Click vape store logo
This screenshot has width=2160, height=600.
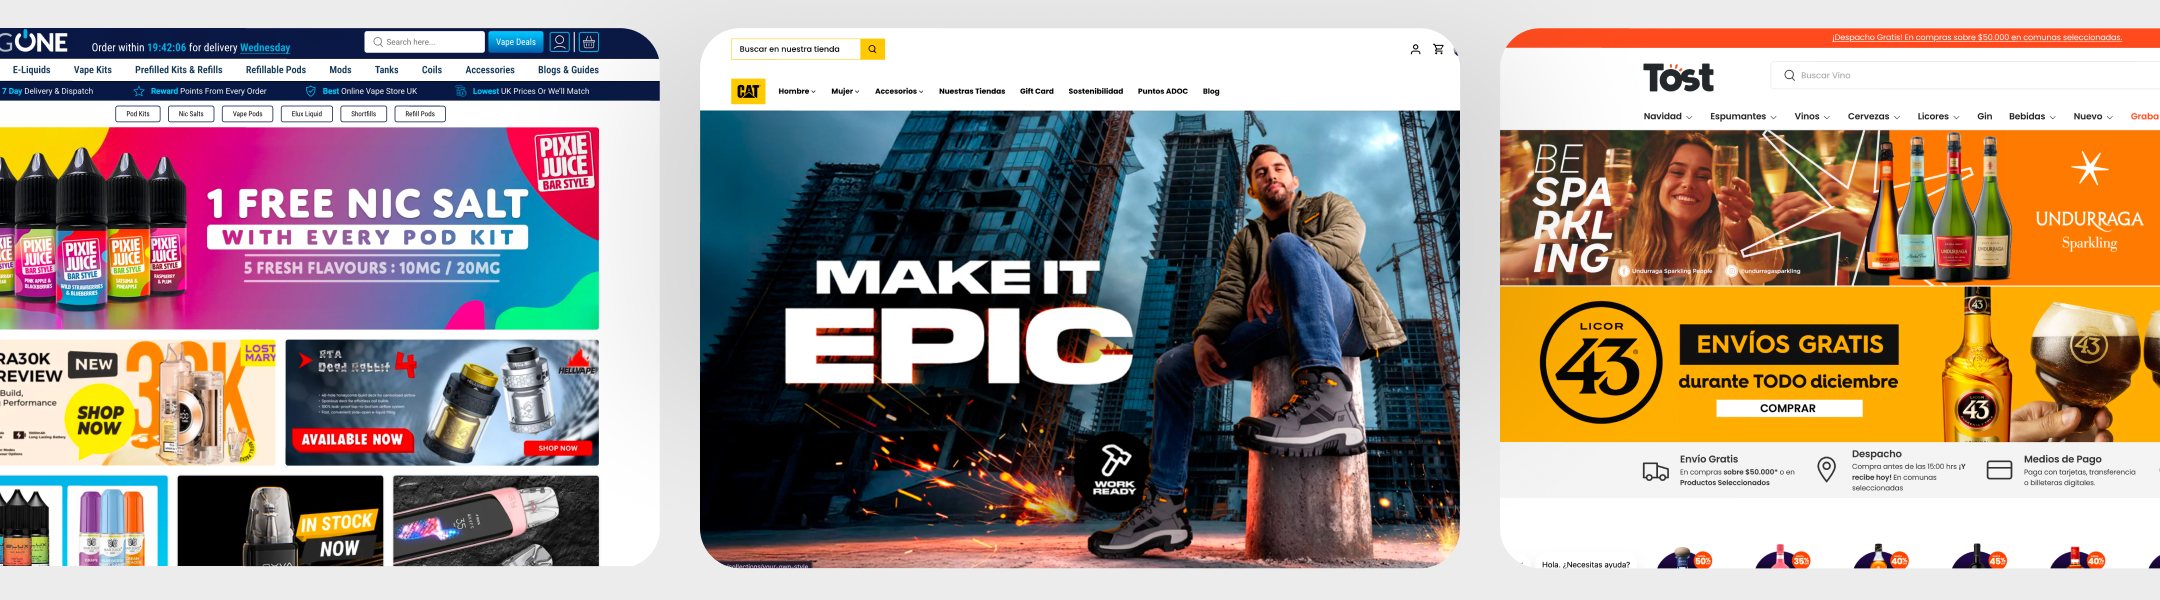pos(34,42)
